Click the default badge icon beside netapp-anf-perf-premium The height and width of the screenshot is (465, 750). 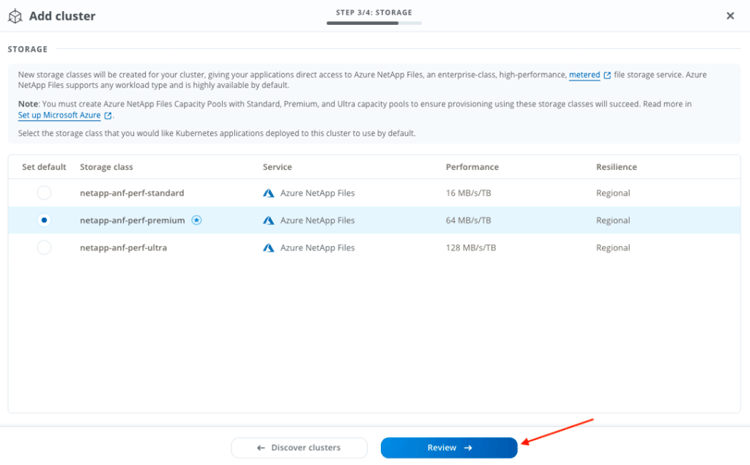click(197, 220)
